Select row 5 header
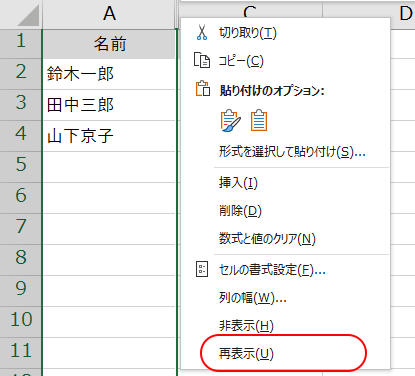Viewport: 415px width, 376px height. [x=21, y=167]
